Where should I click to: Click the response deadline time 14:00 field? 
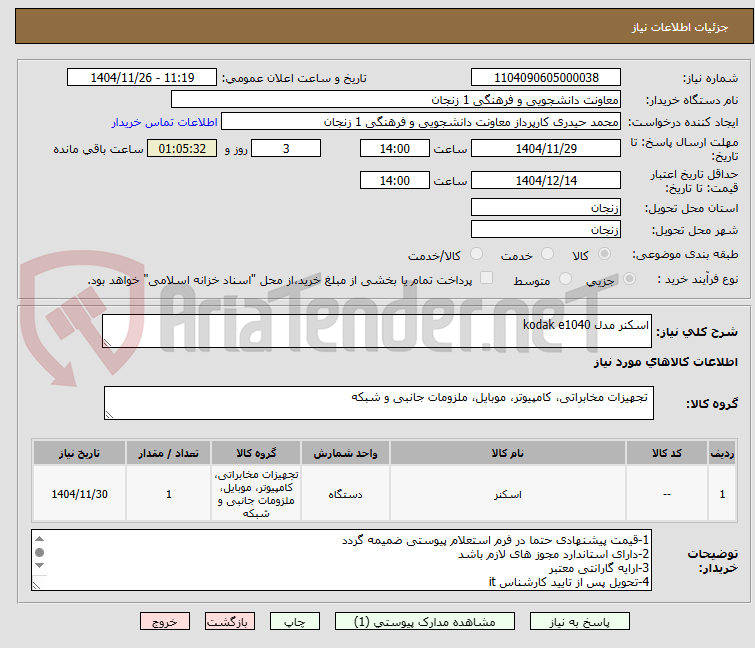pyautogui.click(x=394, y=148)
